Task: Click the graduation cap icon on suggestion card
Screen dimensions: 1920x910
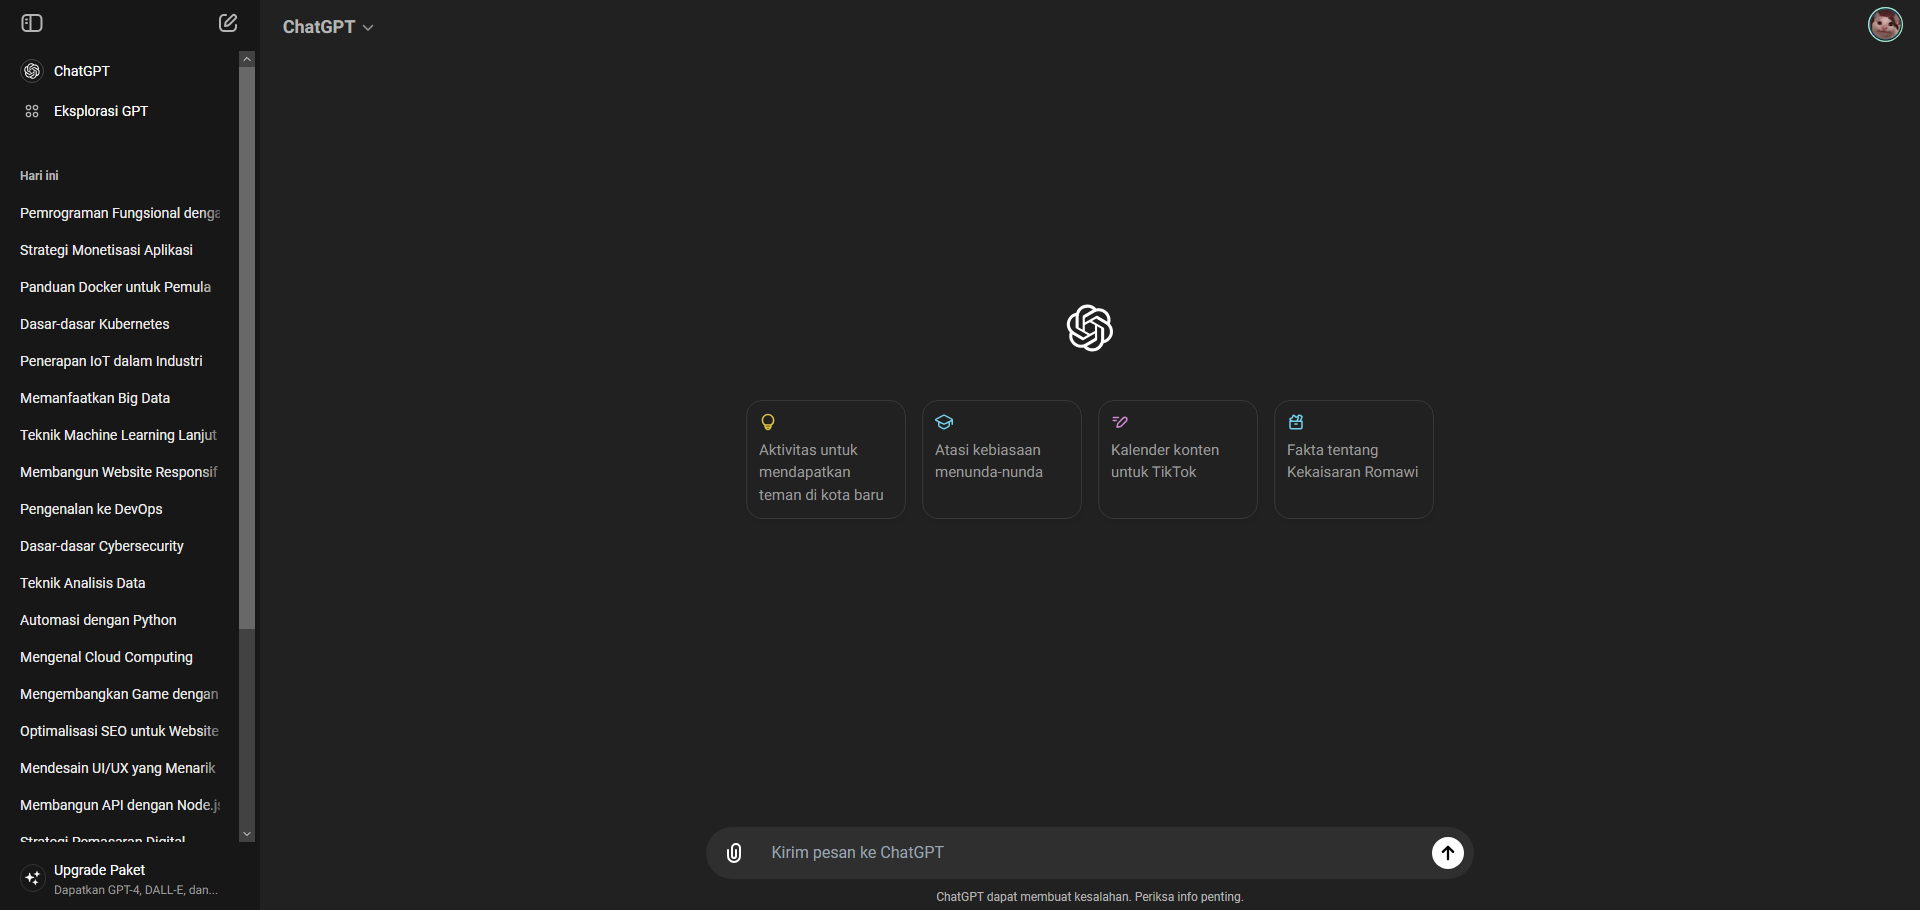Action: (x=944, y=422)
